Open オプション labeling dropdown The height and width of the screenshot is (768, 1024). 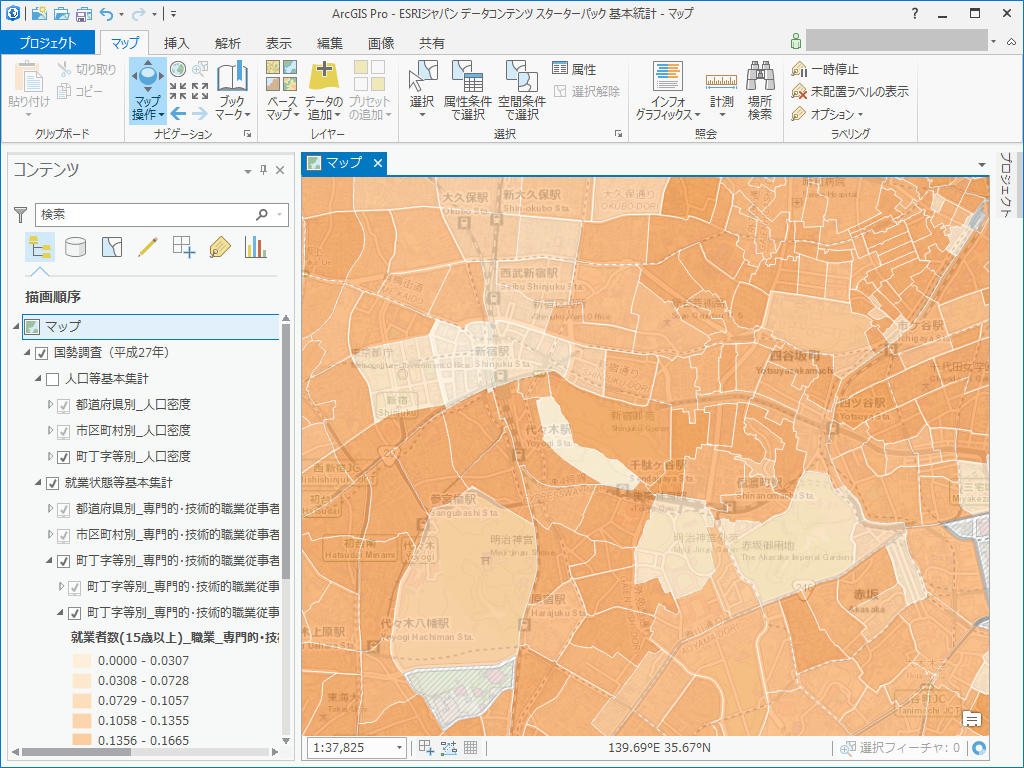827,114
